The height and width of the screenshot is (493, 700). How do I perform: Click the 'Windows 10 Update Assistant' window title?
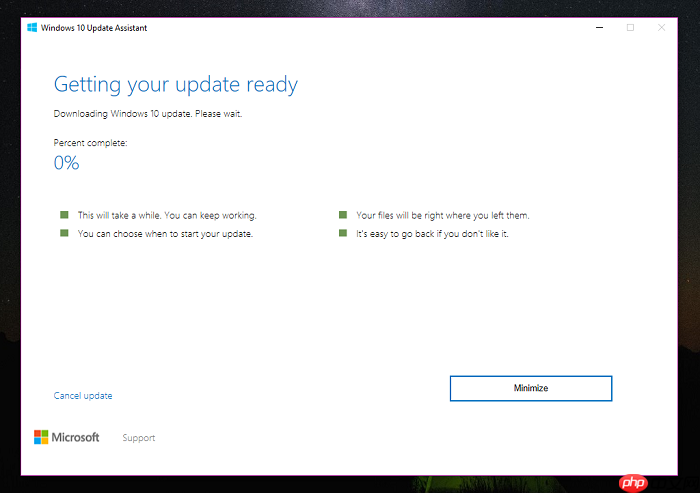click(x=94, y=28)
